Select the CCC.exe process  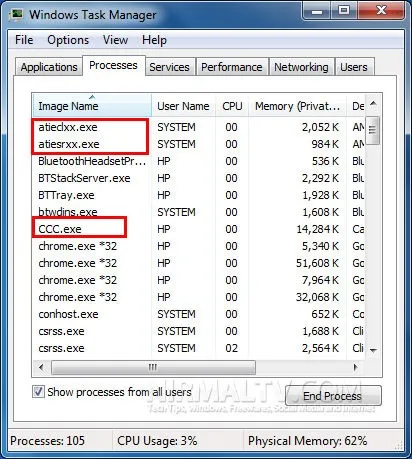coord(198,229)
